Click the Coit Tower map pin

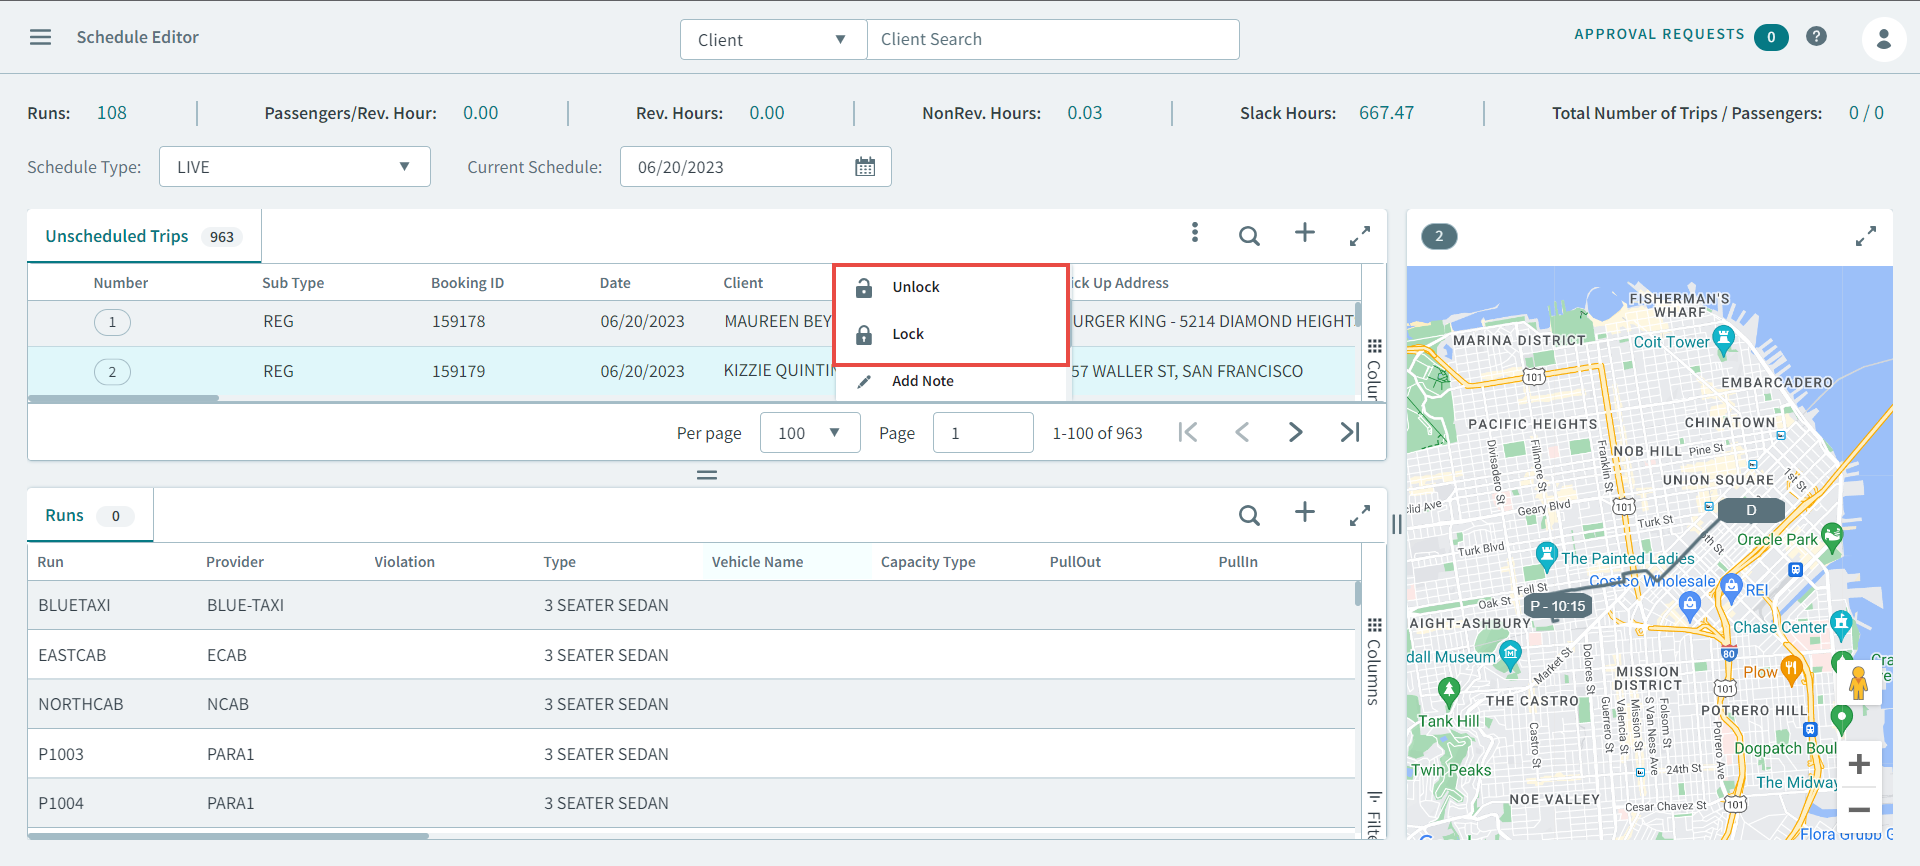[1723, 341]
